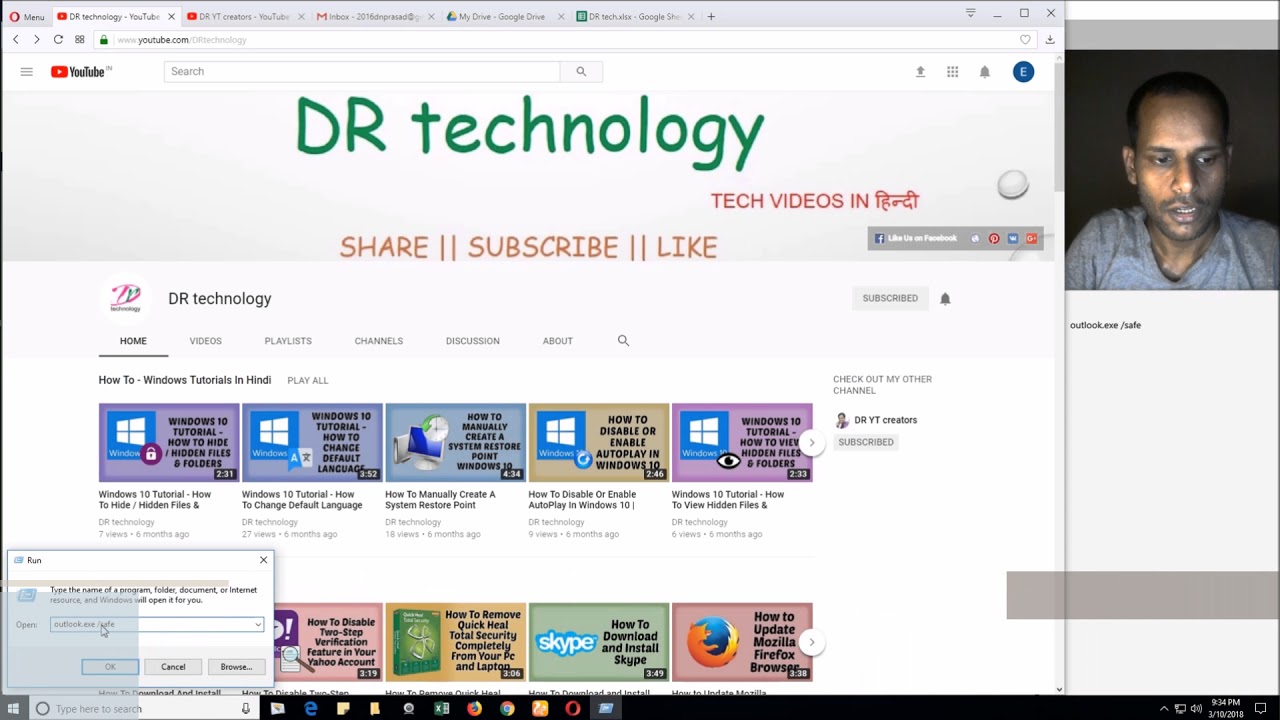Click the YouTube upload video icon
This screenshot has height=720, width=1280.
tap(921, 72)
